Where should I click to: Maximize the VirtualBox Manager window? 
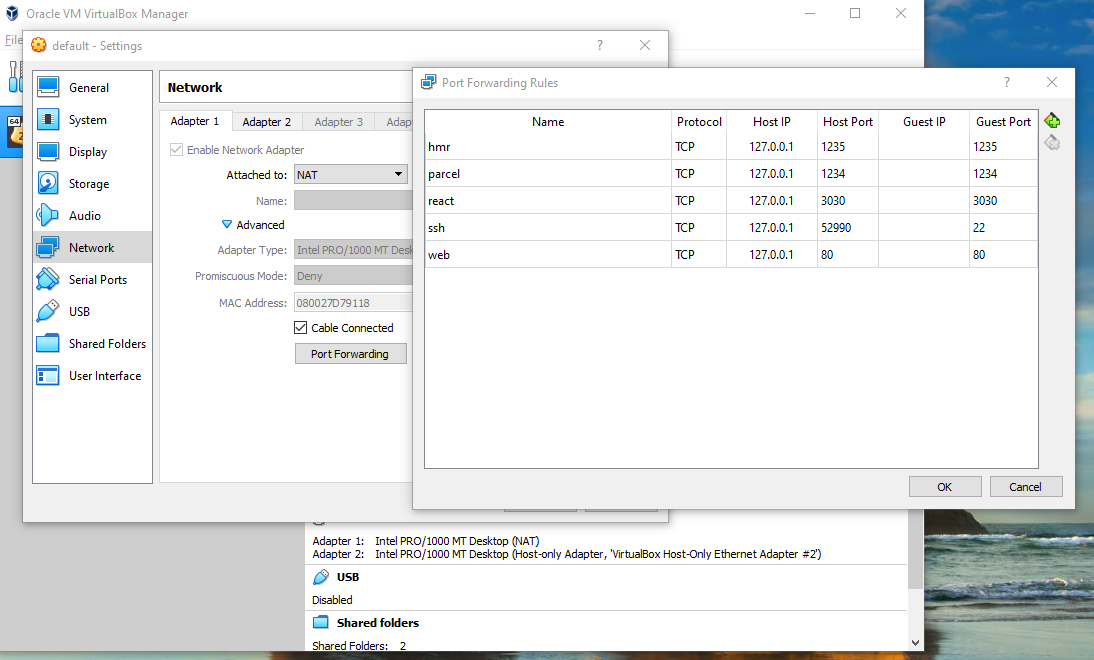(855, 13)
